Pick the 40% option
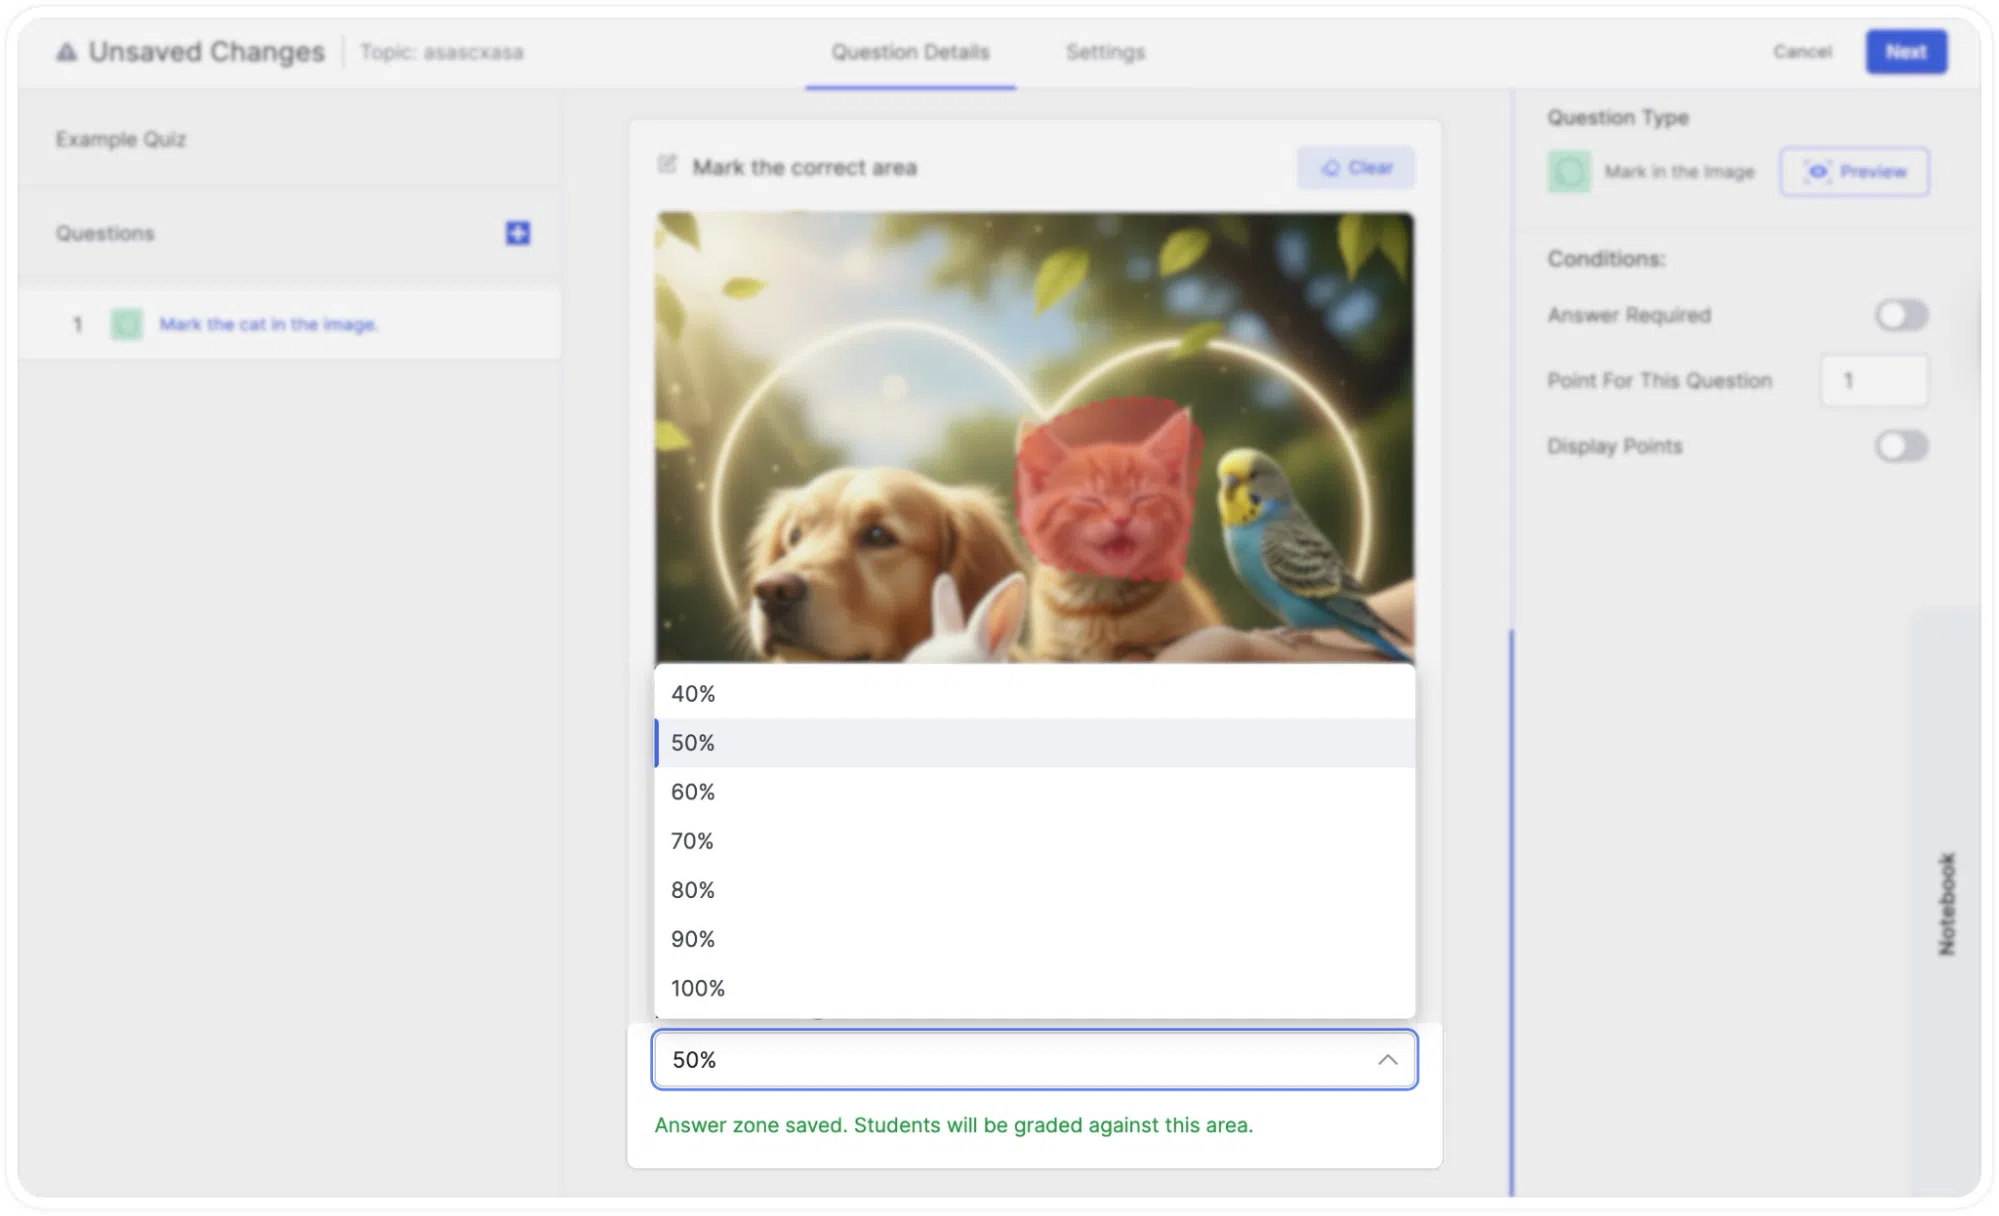Screen dimensions: 1999x1216 coord(1035,694)
